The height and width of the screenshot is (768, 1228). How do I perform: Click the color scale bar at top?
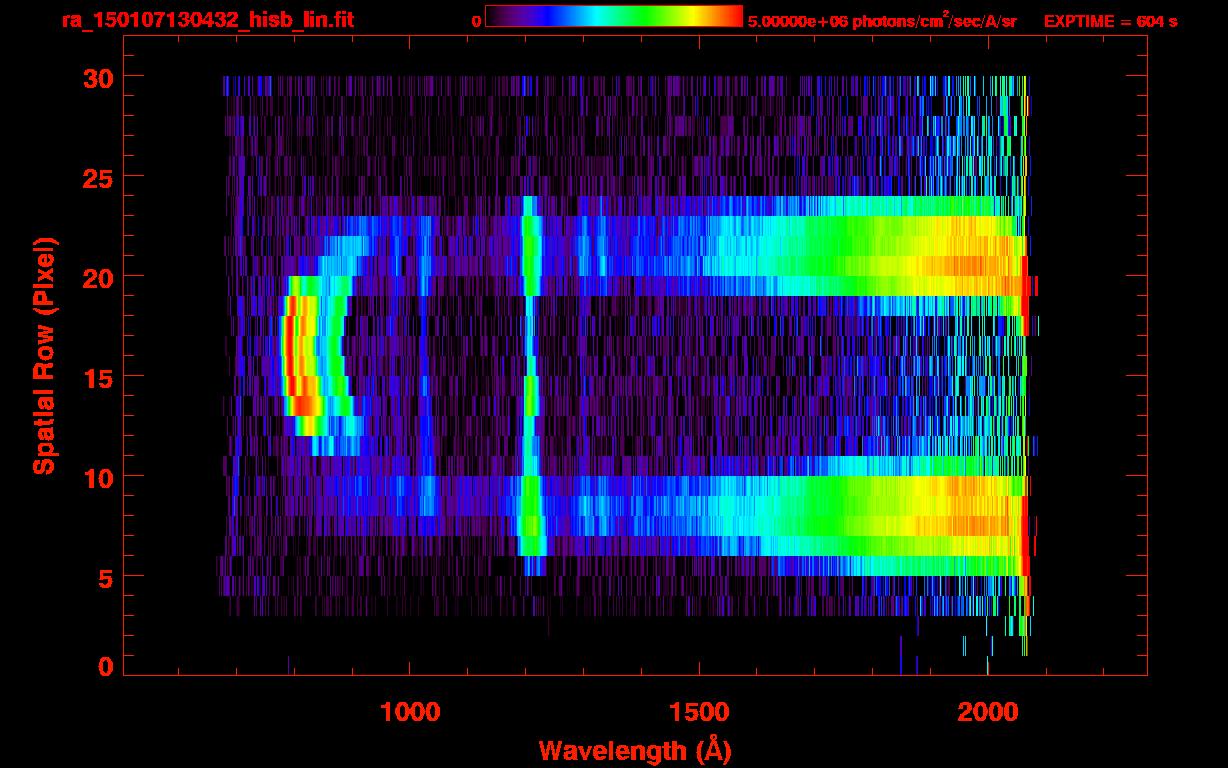pyautogui.click(x=613, y=16)
